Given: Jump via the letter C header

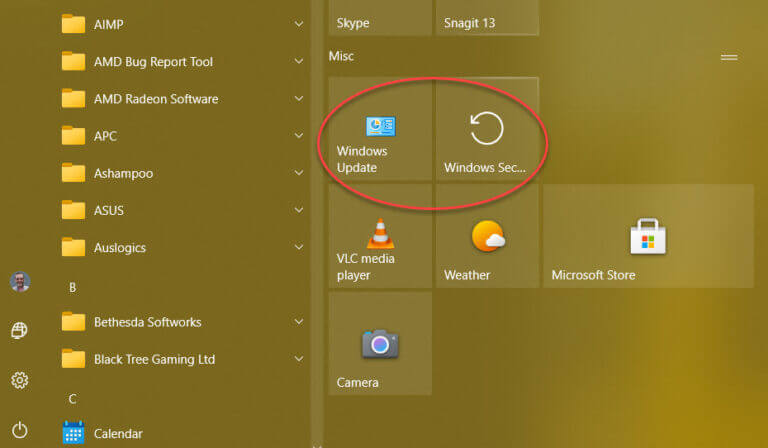Looking at the screenshot, I should 72,399.
